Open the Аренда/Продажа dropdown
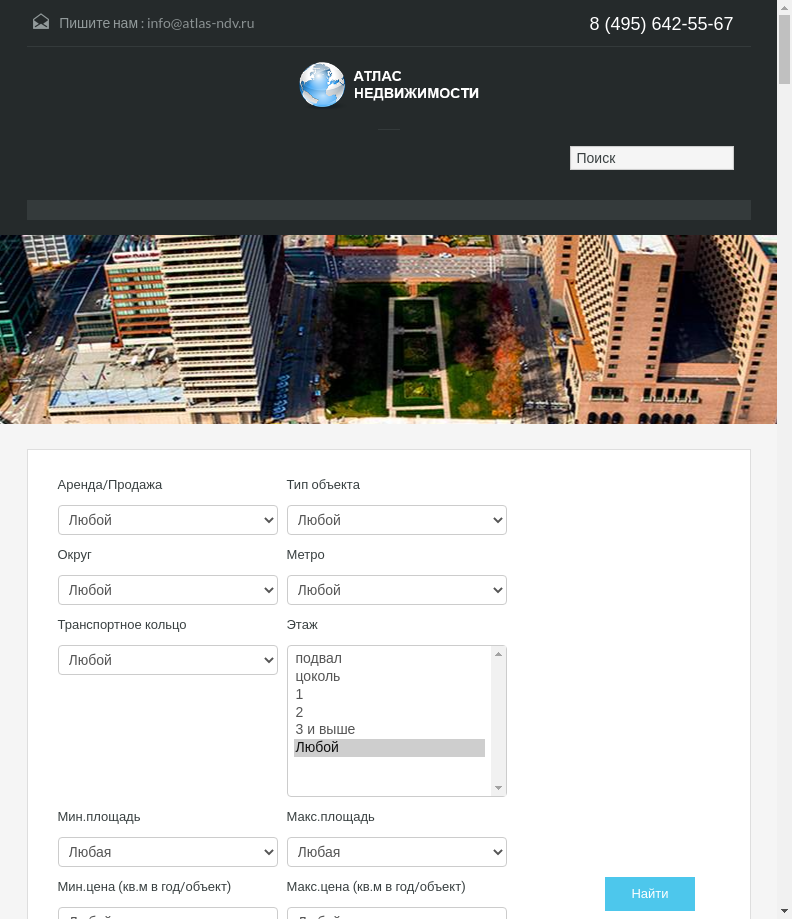Image resolution: width=792 pixels, height=919 pixels. [168, 520]
